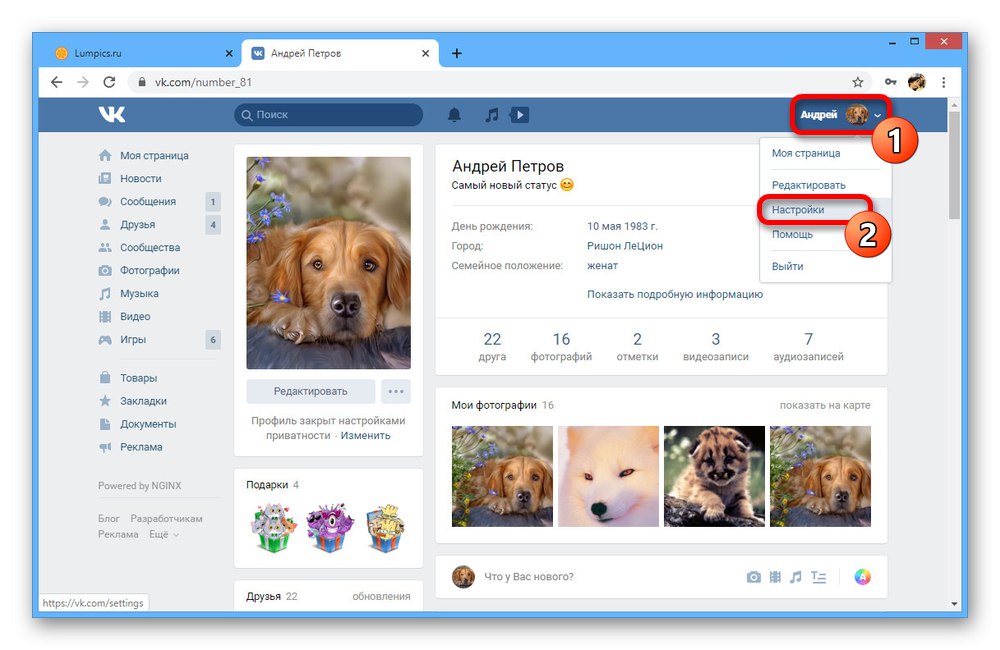Open the music note icon in header
The height and width of the screenshot is (650, 1000).
491,115
